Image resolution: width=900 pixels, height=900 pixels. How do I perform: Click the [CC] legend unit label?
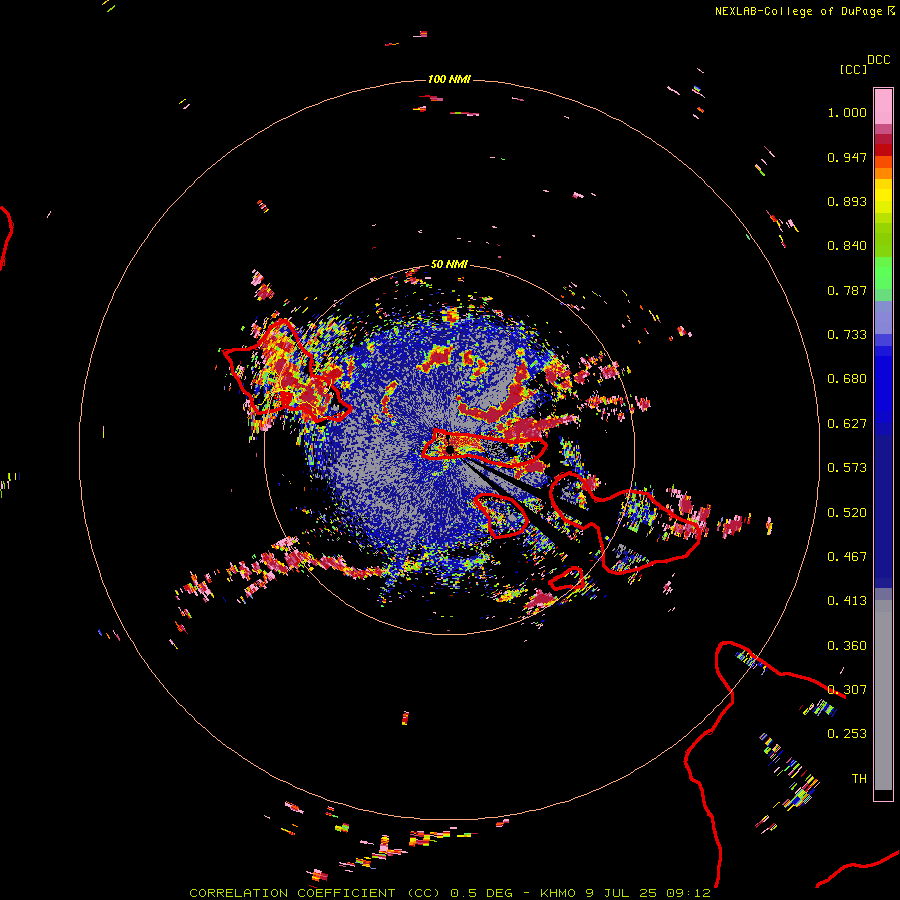click(x=853, y=69)
